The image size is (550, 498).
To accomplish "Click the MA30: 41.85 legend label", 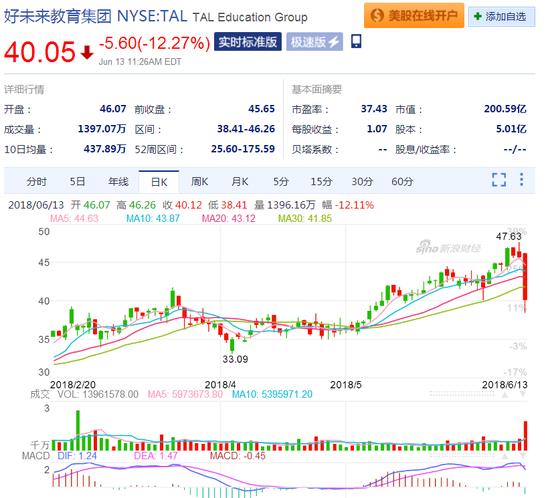I will (x=305, y=218).
